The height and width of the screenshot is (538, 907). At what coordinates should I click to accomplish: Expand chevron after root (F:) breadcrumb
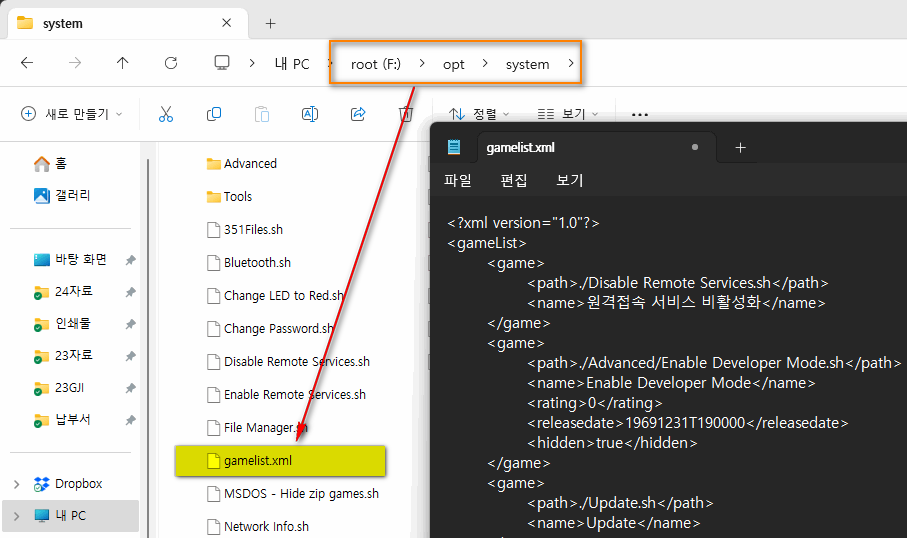click(422, 63)
